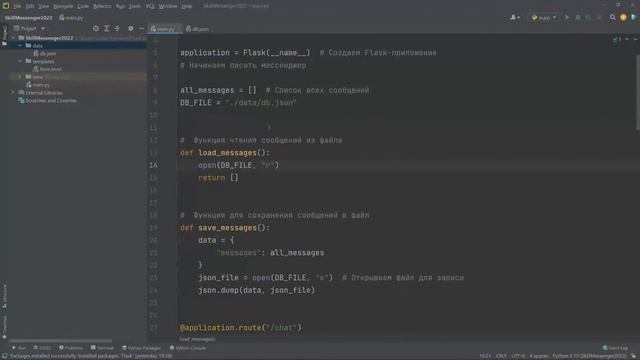The image size is (640, 360).
Task: Open the VCS menu
Action: pyautogui.click(x=150, y=6)
